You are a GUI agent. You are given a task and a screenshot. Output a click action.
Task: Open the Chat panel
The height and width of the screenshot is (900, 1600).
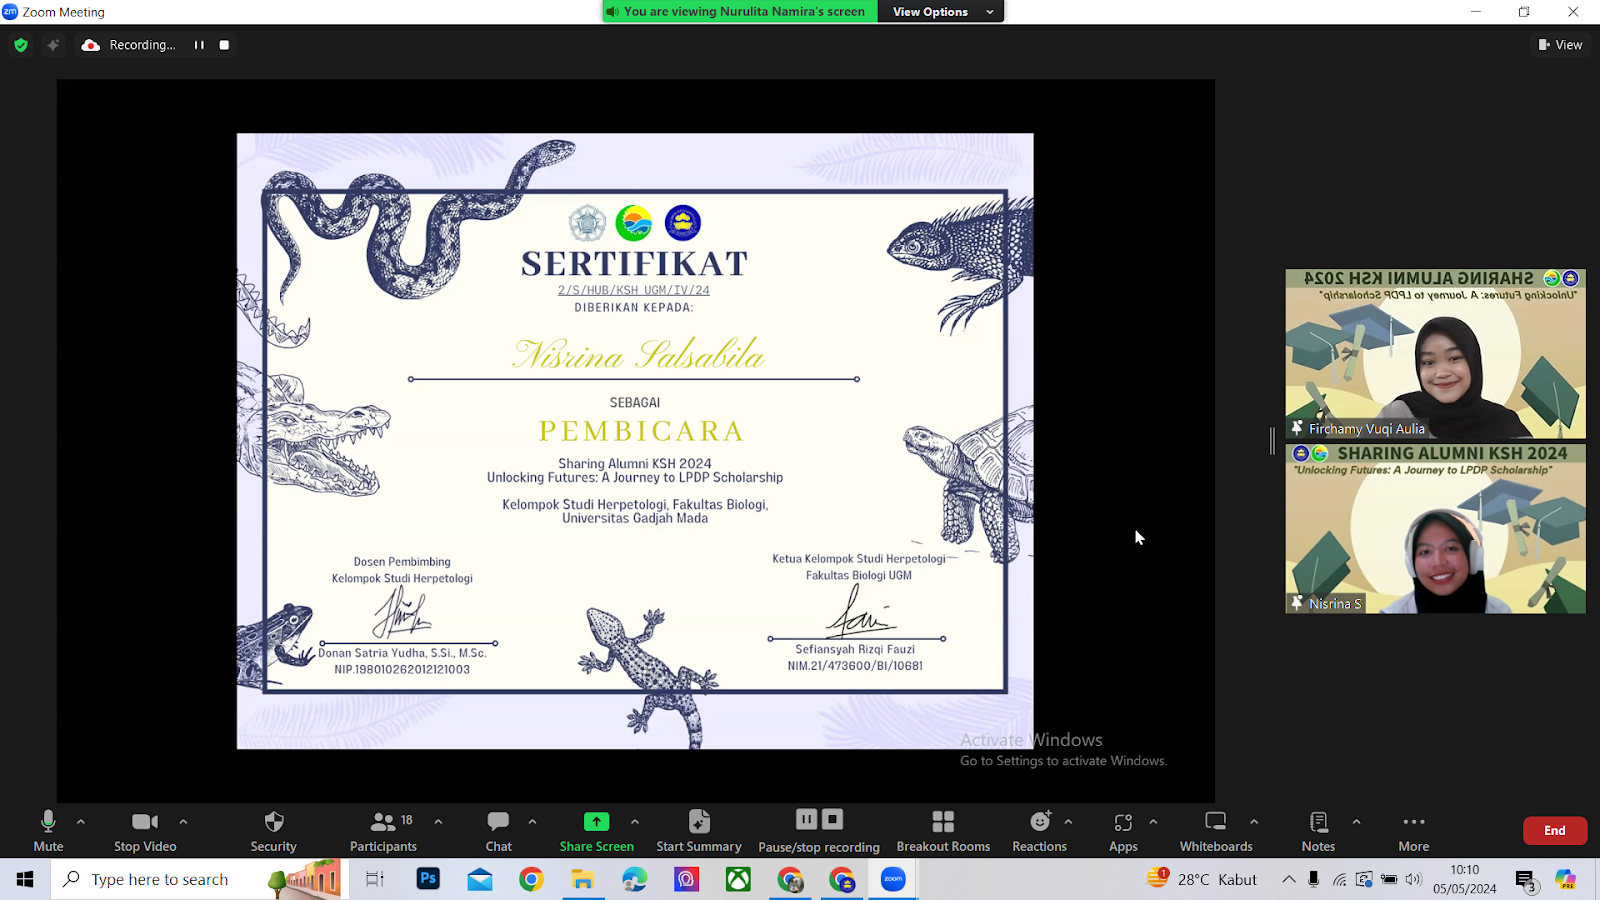498,831
